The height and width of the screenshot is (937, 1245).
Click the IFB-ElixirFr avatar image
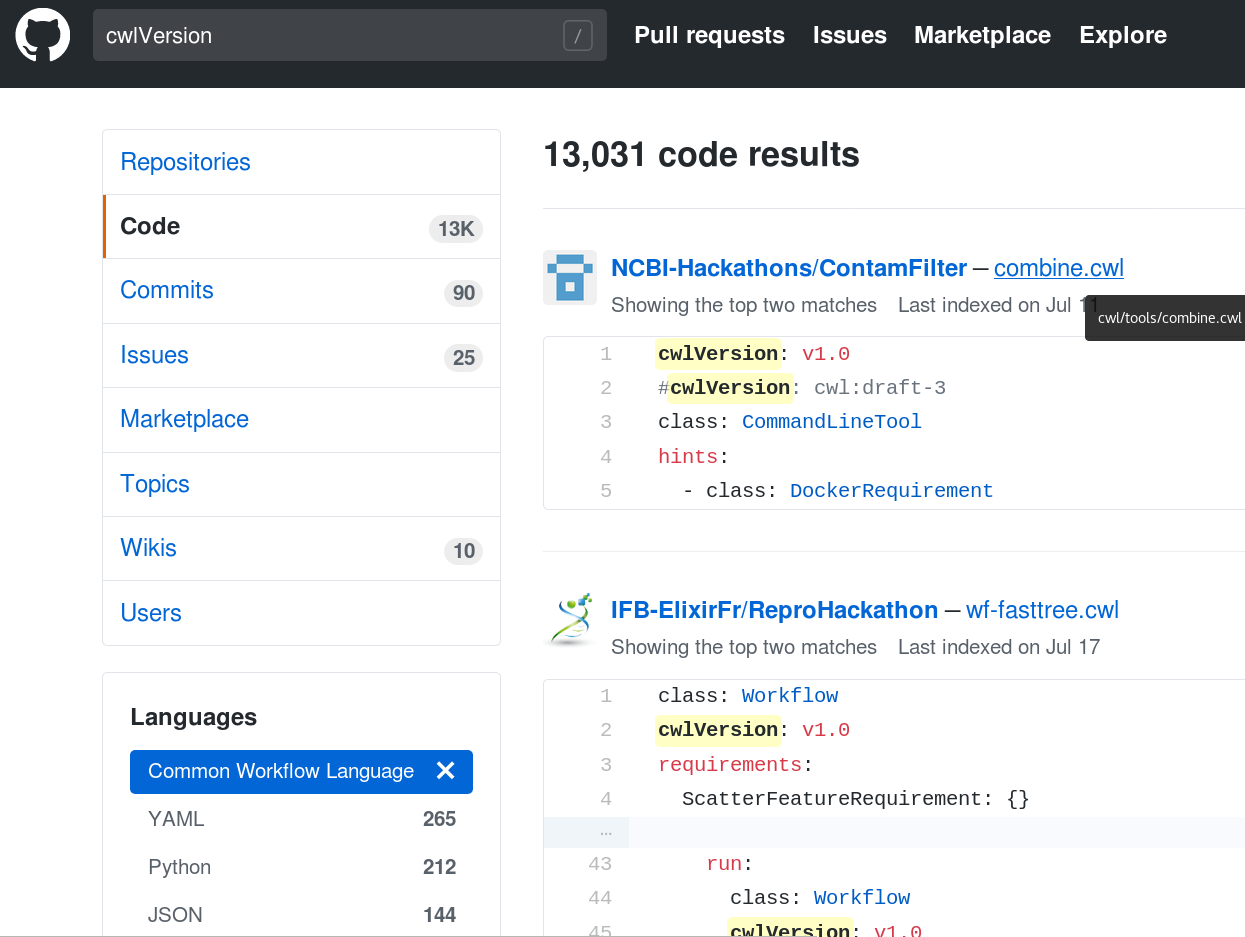pyautogui.click(x=570, y=619)
